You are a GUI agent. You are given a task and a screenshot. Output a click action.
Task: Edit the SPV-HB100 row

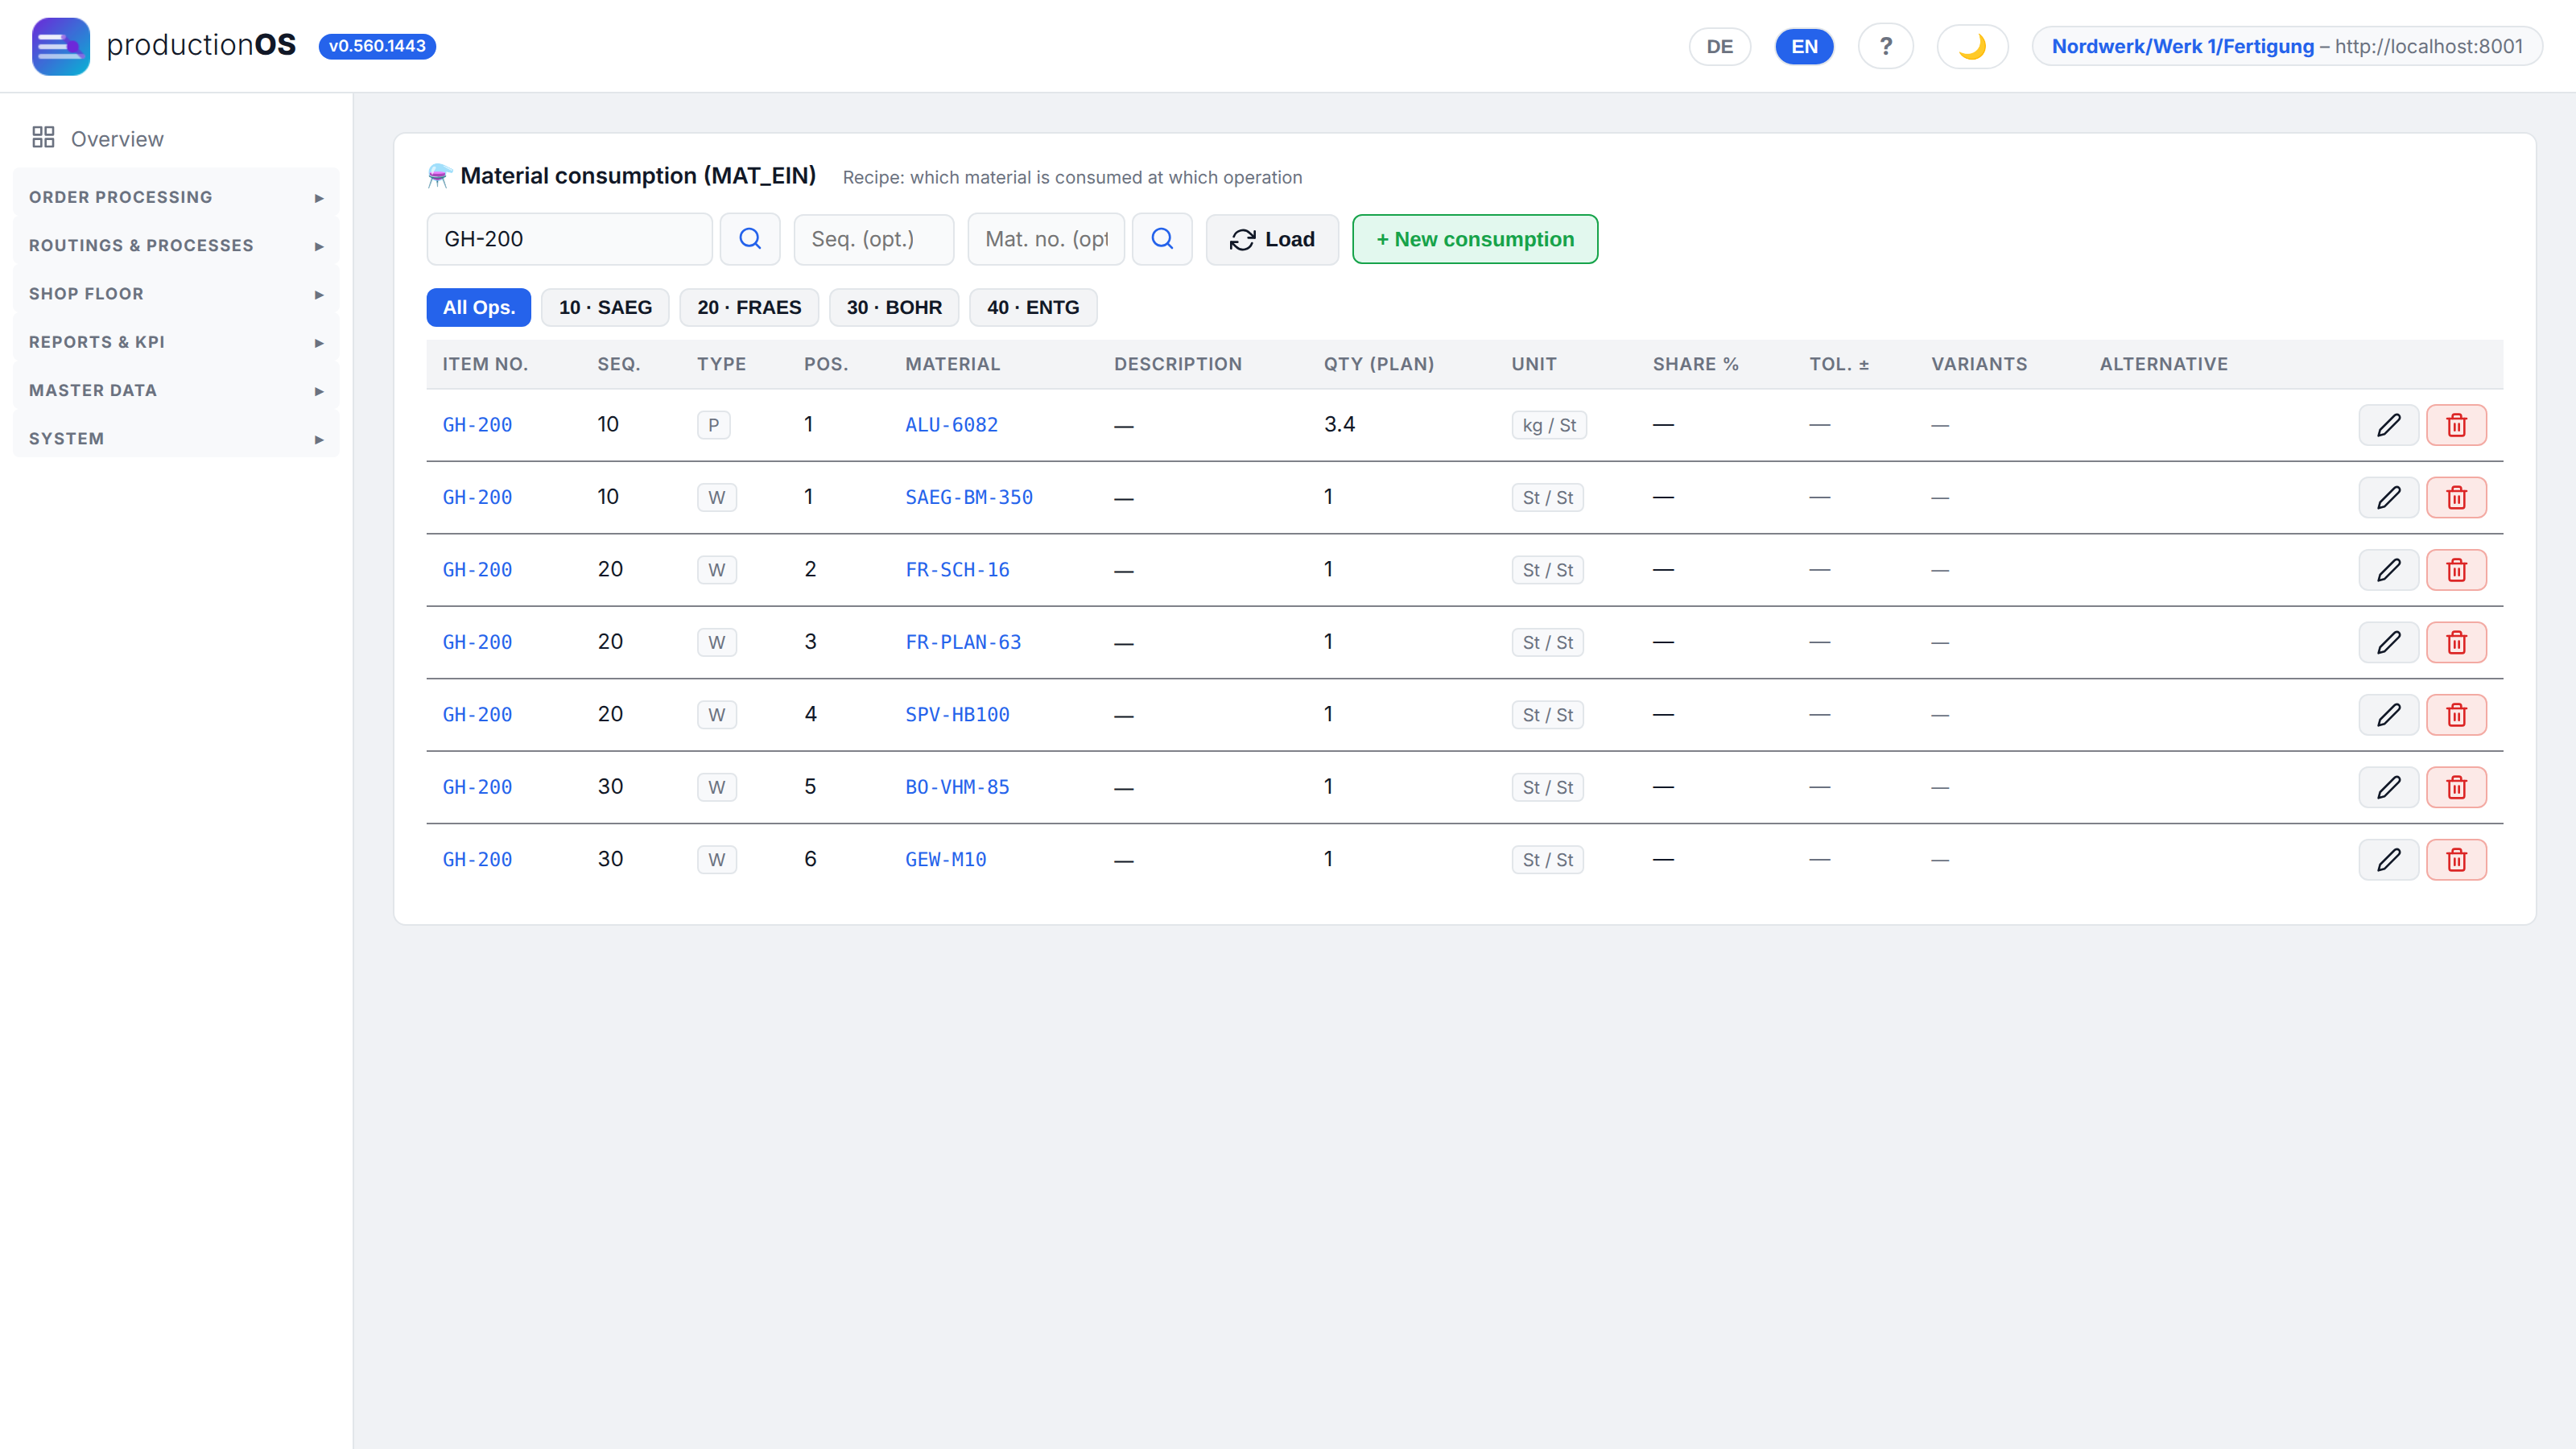tap(2388, 715)
